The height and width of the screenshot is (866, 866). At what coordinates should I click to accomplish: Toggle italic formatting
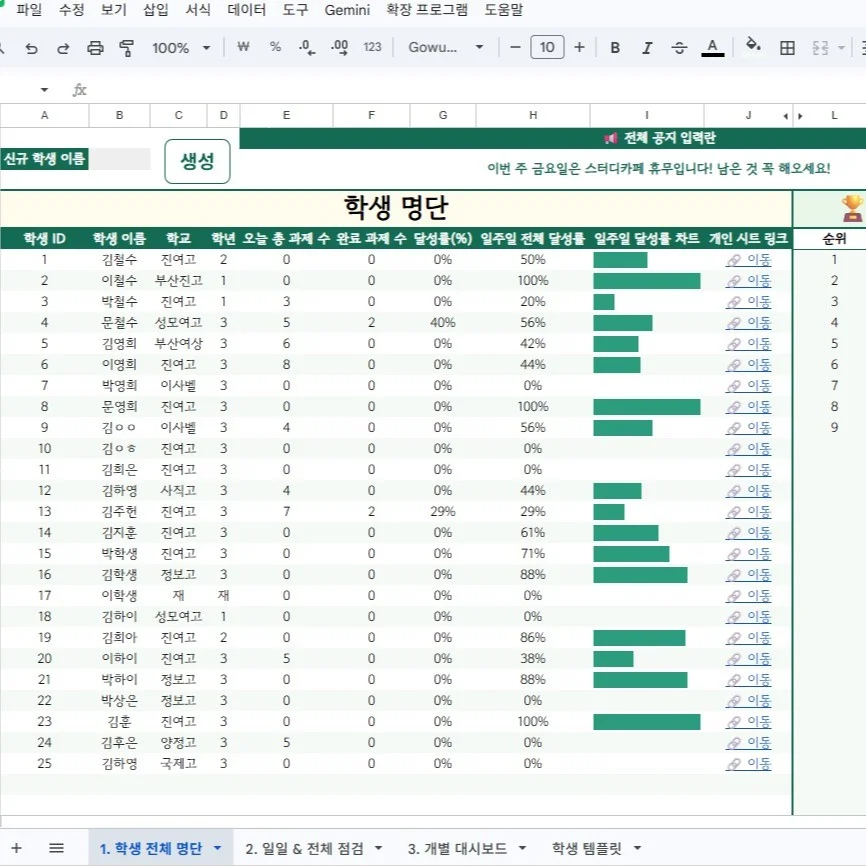point(647,47)
